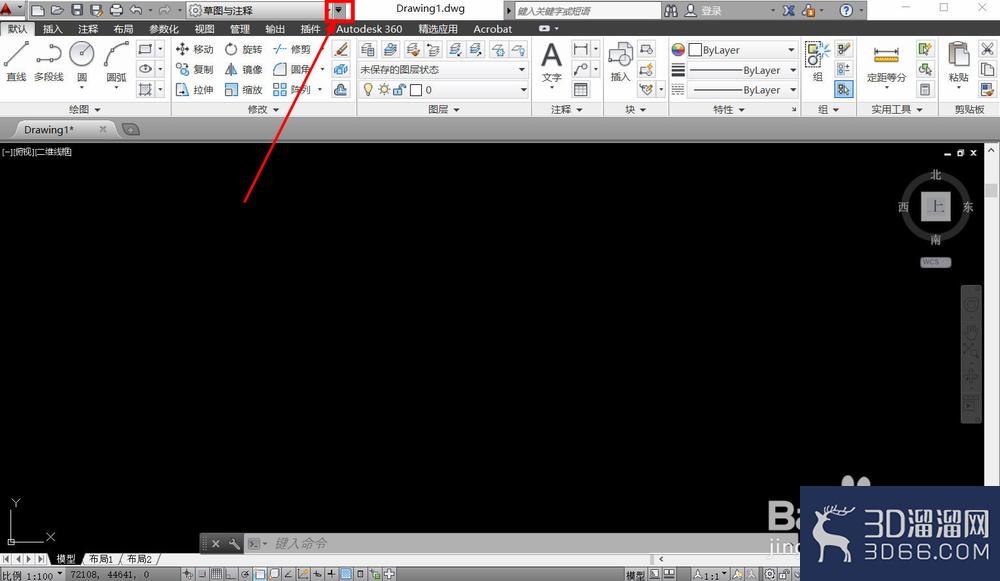Activate the 镜像 (Mirror) tool
Image resolution: width=1000 pixels, height=581 pixels.
[244, 69]
